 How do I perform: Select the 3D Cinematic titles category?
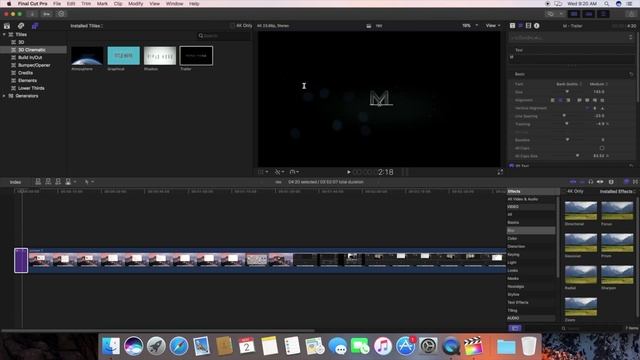[x=33, y=50]
